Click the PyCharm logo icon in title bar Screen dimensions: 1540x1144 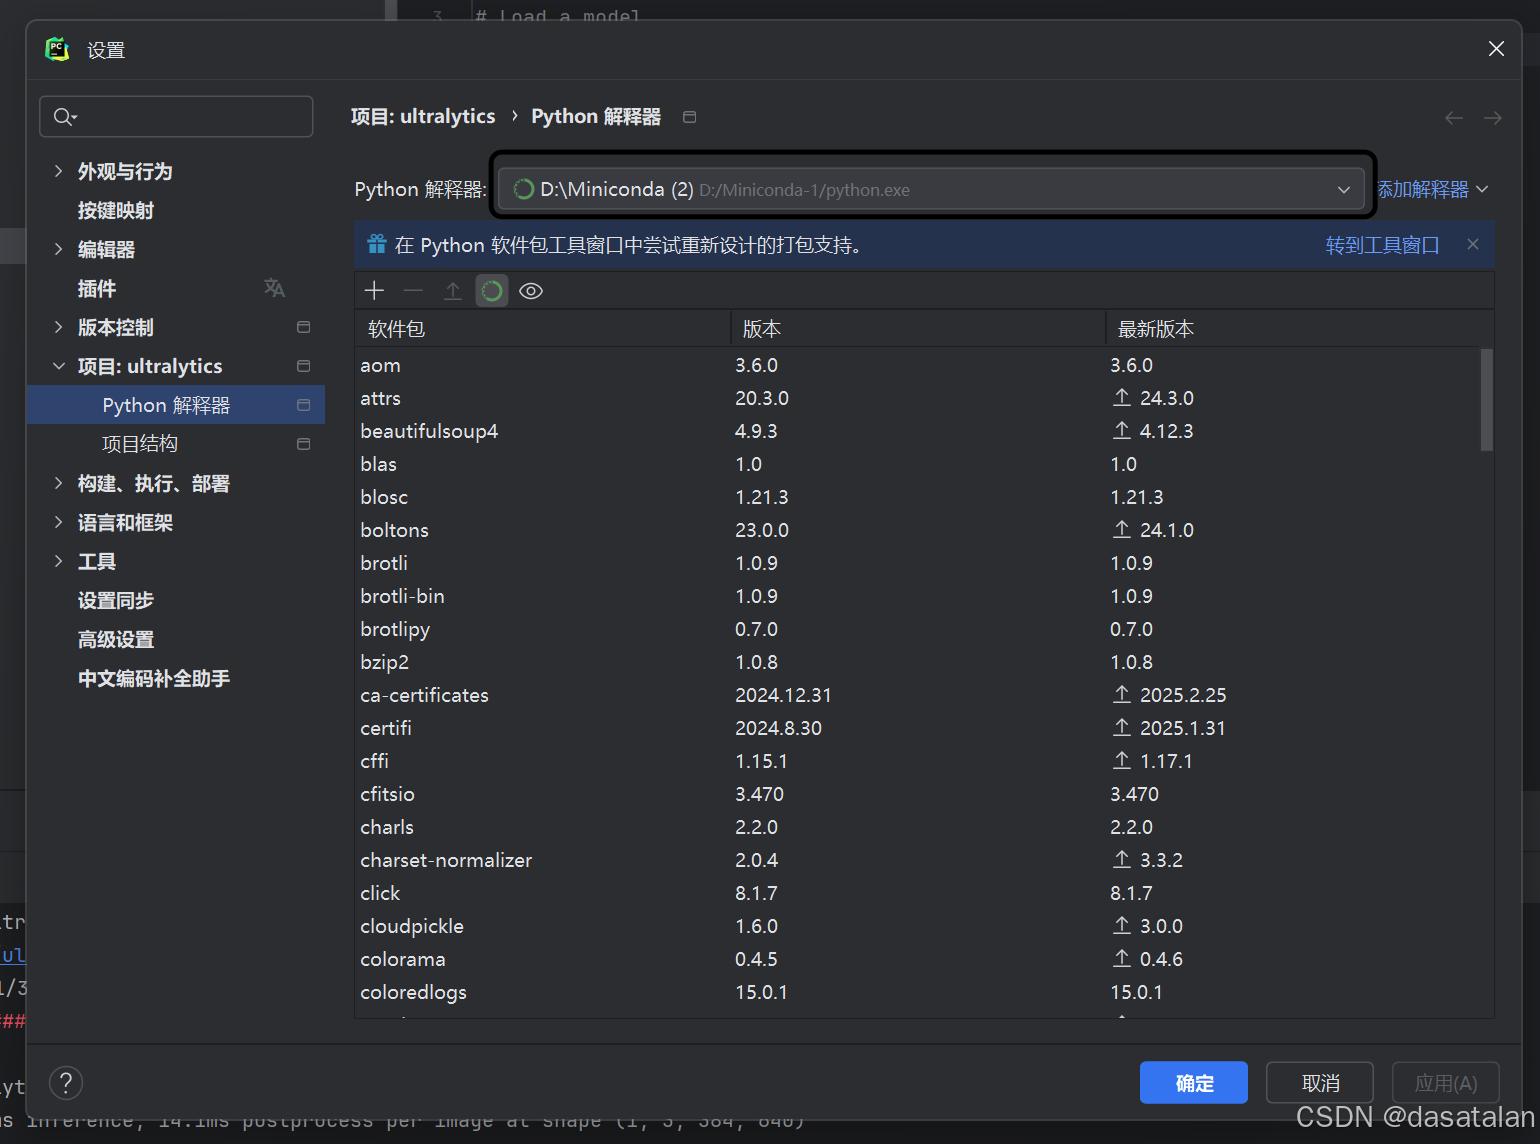[x=57, y=49]
